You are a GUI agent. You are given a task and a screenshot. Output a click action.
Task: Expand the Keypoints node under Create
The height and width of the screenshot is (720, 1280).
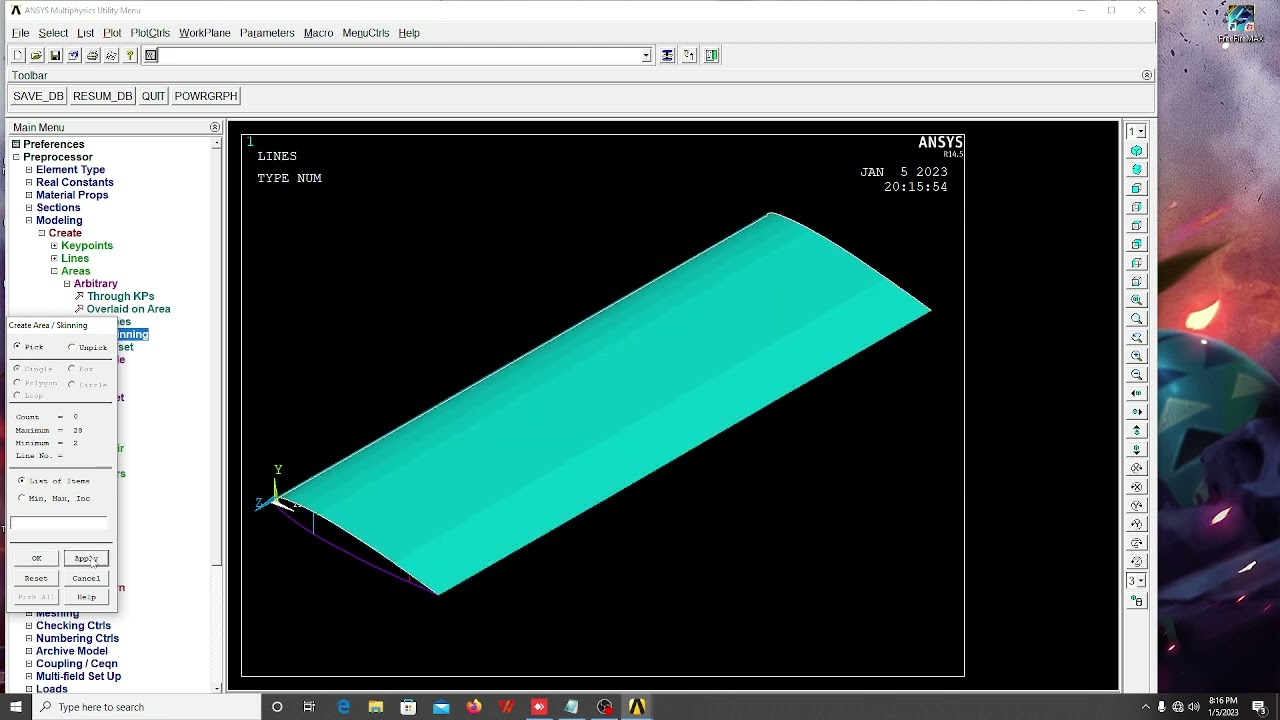[x=54, y=246]
